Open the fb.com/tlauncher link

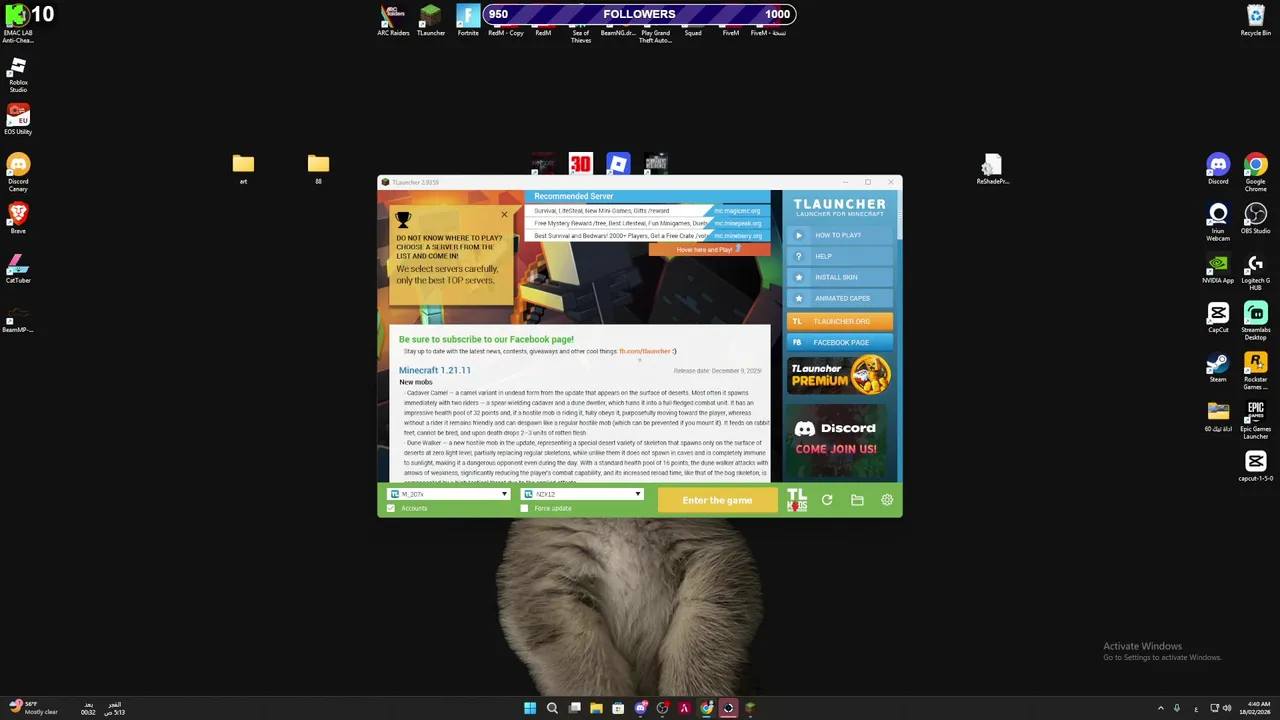click(645, 351)
